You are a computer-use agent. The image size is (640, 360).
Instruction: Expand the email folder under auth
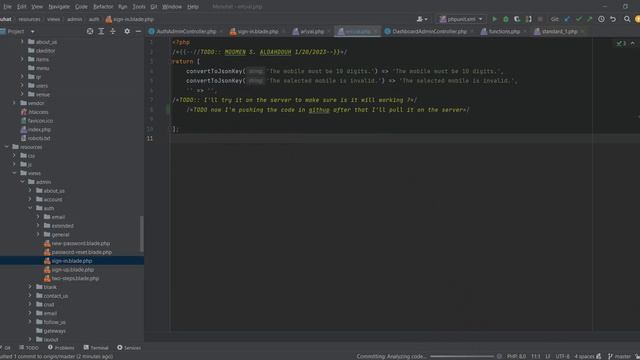(x=38, y=217)
